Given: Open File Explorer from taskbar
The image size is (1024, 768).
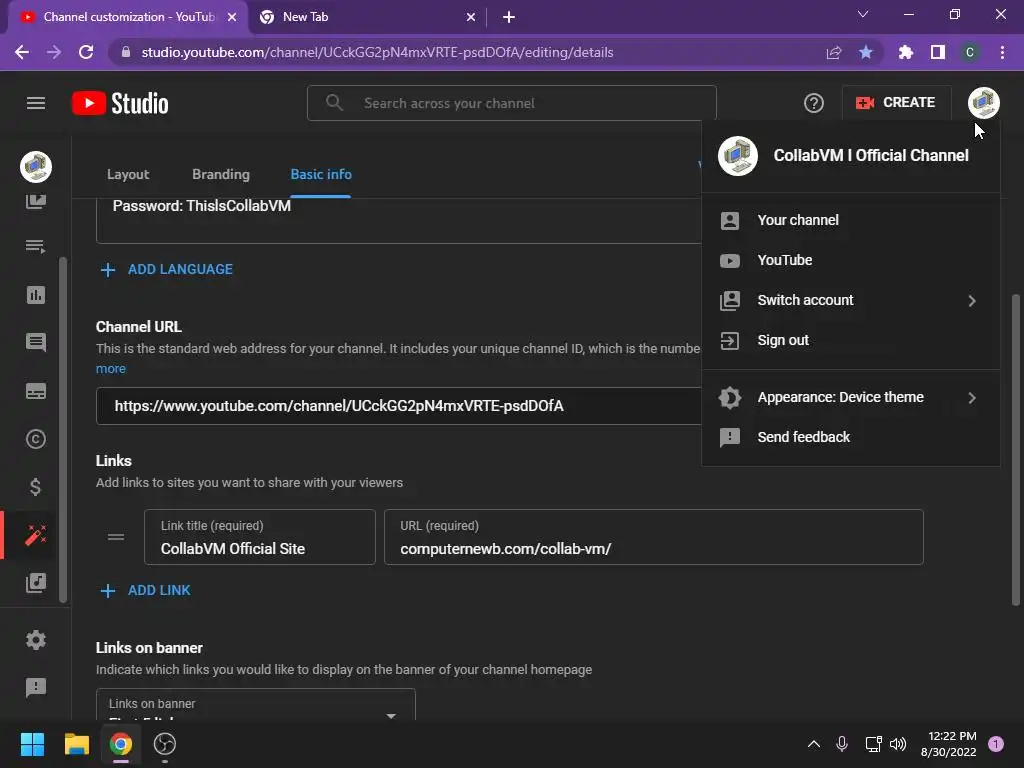Looking at the screenshot, I should coord(76,744).
